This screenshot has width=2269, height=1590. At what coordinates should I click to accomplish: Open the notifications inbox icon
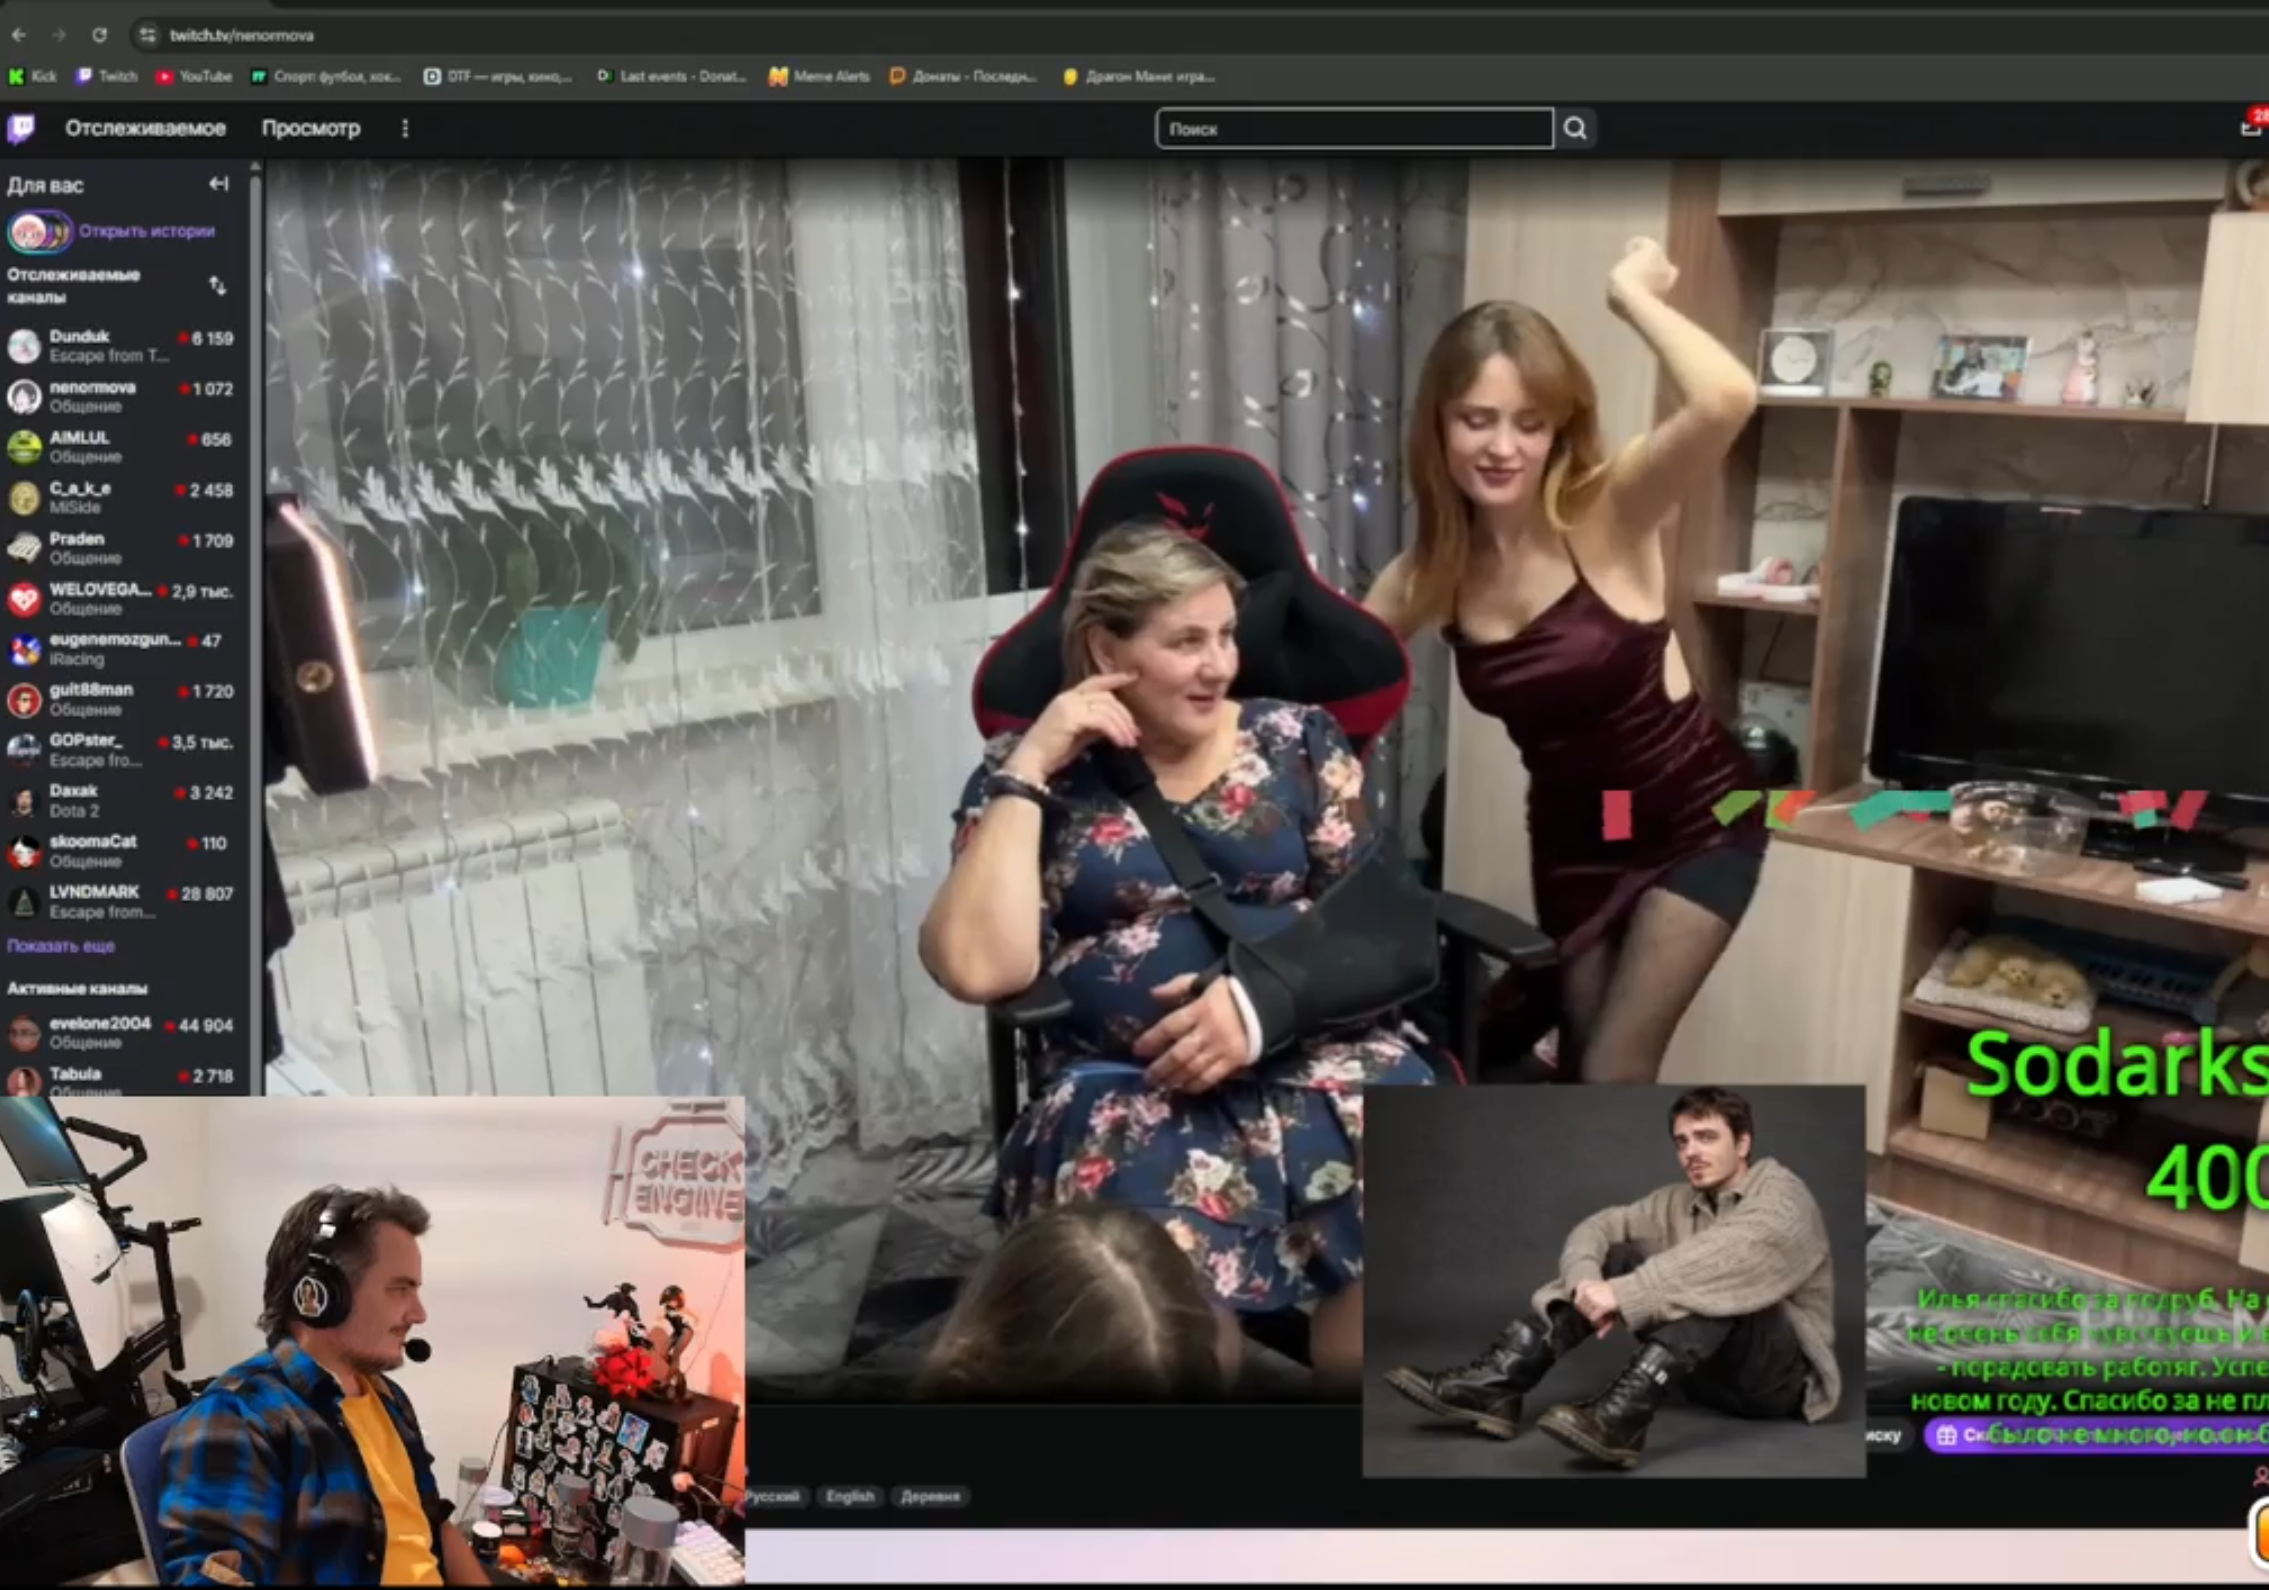[x=2250, y=127]
